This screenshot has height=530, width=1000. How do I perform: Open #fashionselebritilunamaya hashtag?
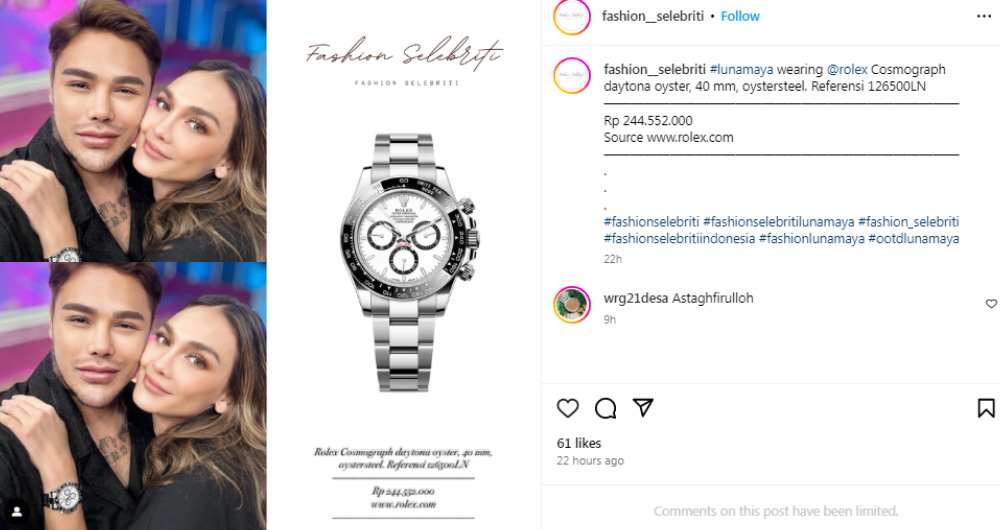tap(778, 222)
